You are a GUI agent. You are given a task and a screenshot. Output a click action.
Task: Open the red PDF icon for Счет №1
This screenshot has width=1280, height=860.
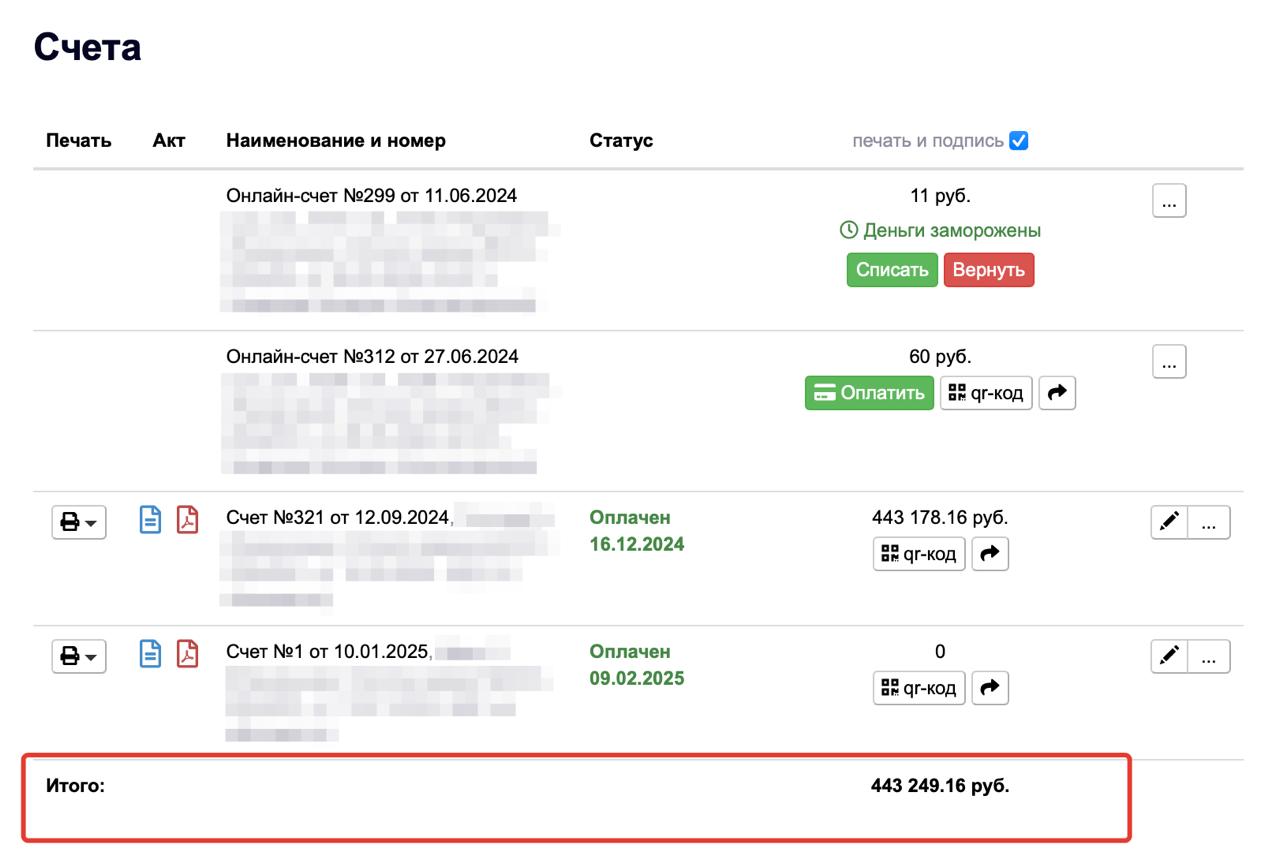click(187, 654)
